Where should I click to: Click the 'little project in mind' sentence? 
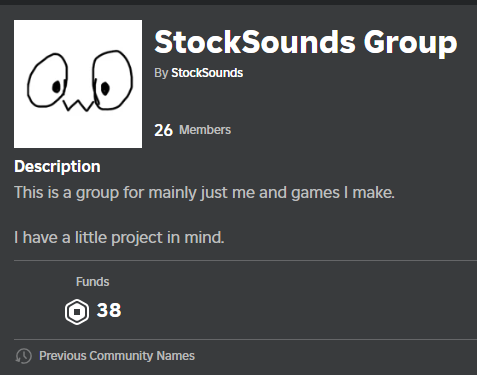coord(119,238)
